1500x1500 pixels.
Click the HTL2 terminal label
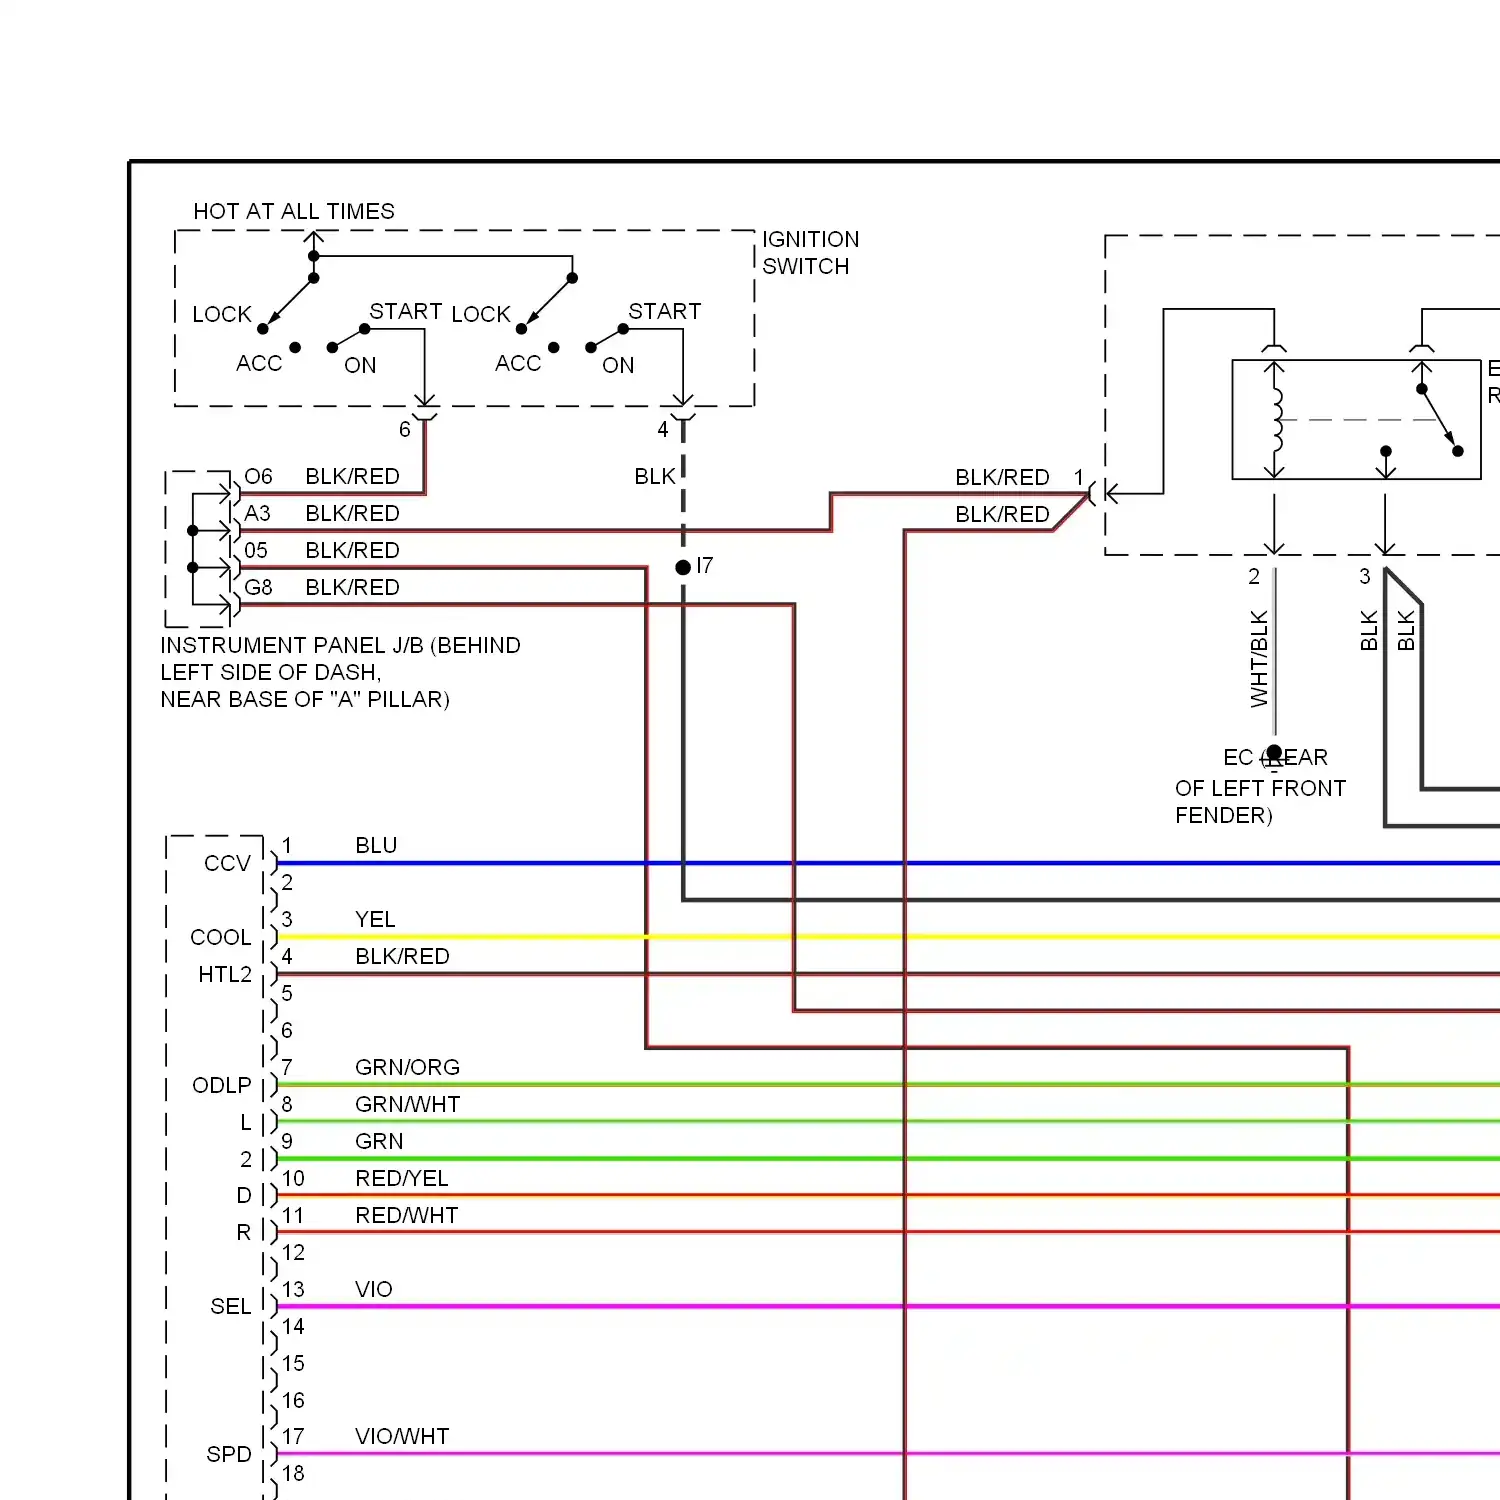coord(225,974)
